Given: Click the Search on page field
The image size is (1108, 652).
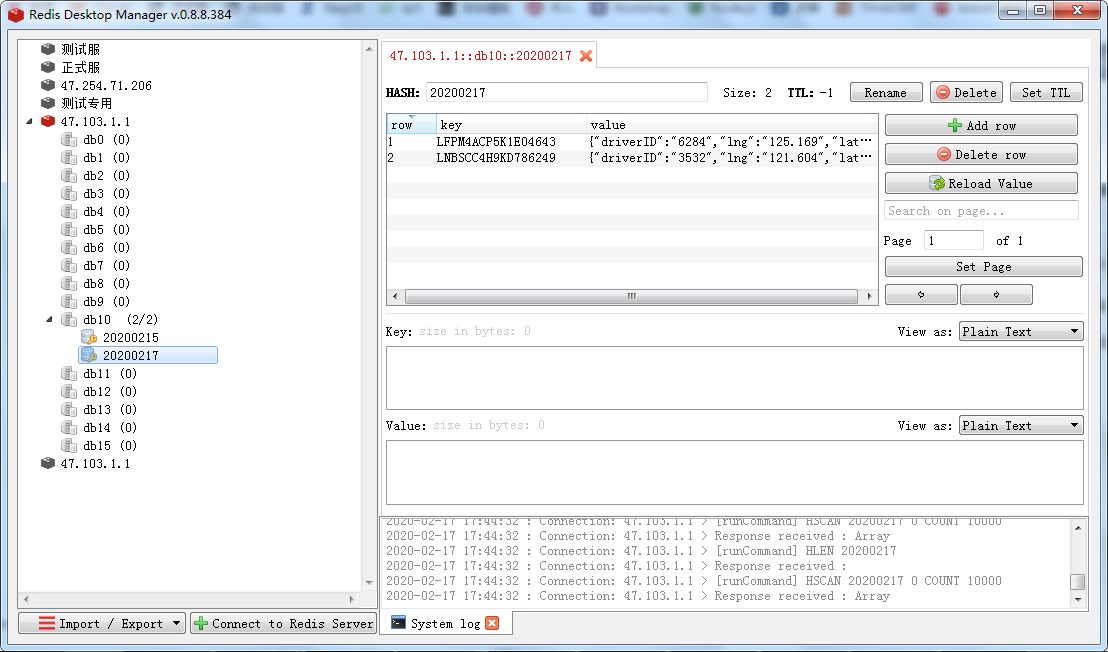Looking at the screenshot, I should [x=982, y=211].
